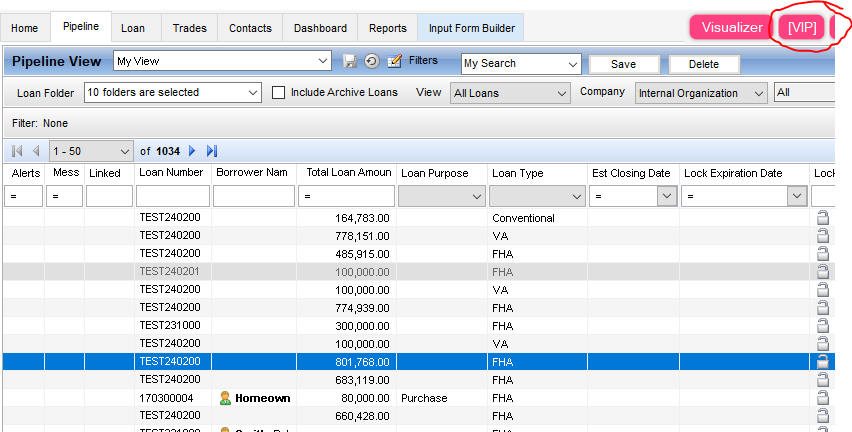The height and width of the screenshot is (432, 852).
Task: Click the Loan Number filter input field
Action: point(173,197)
